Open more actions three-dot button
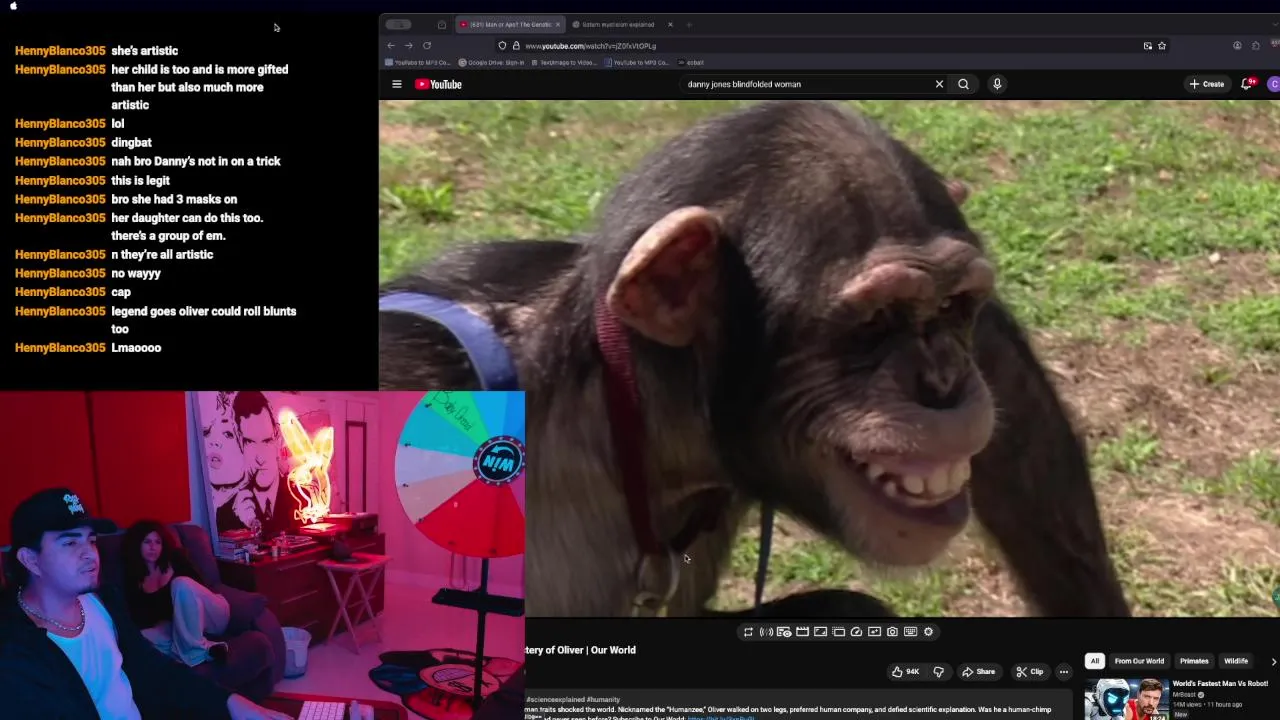 click(1064, 672)
